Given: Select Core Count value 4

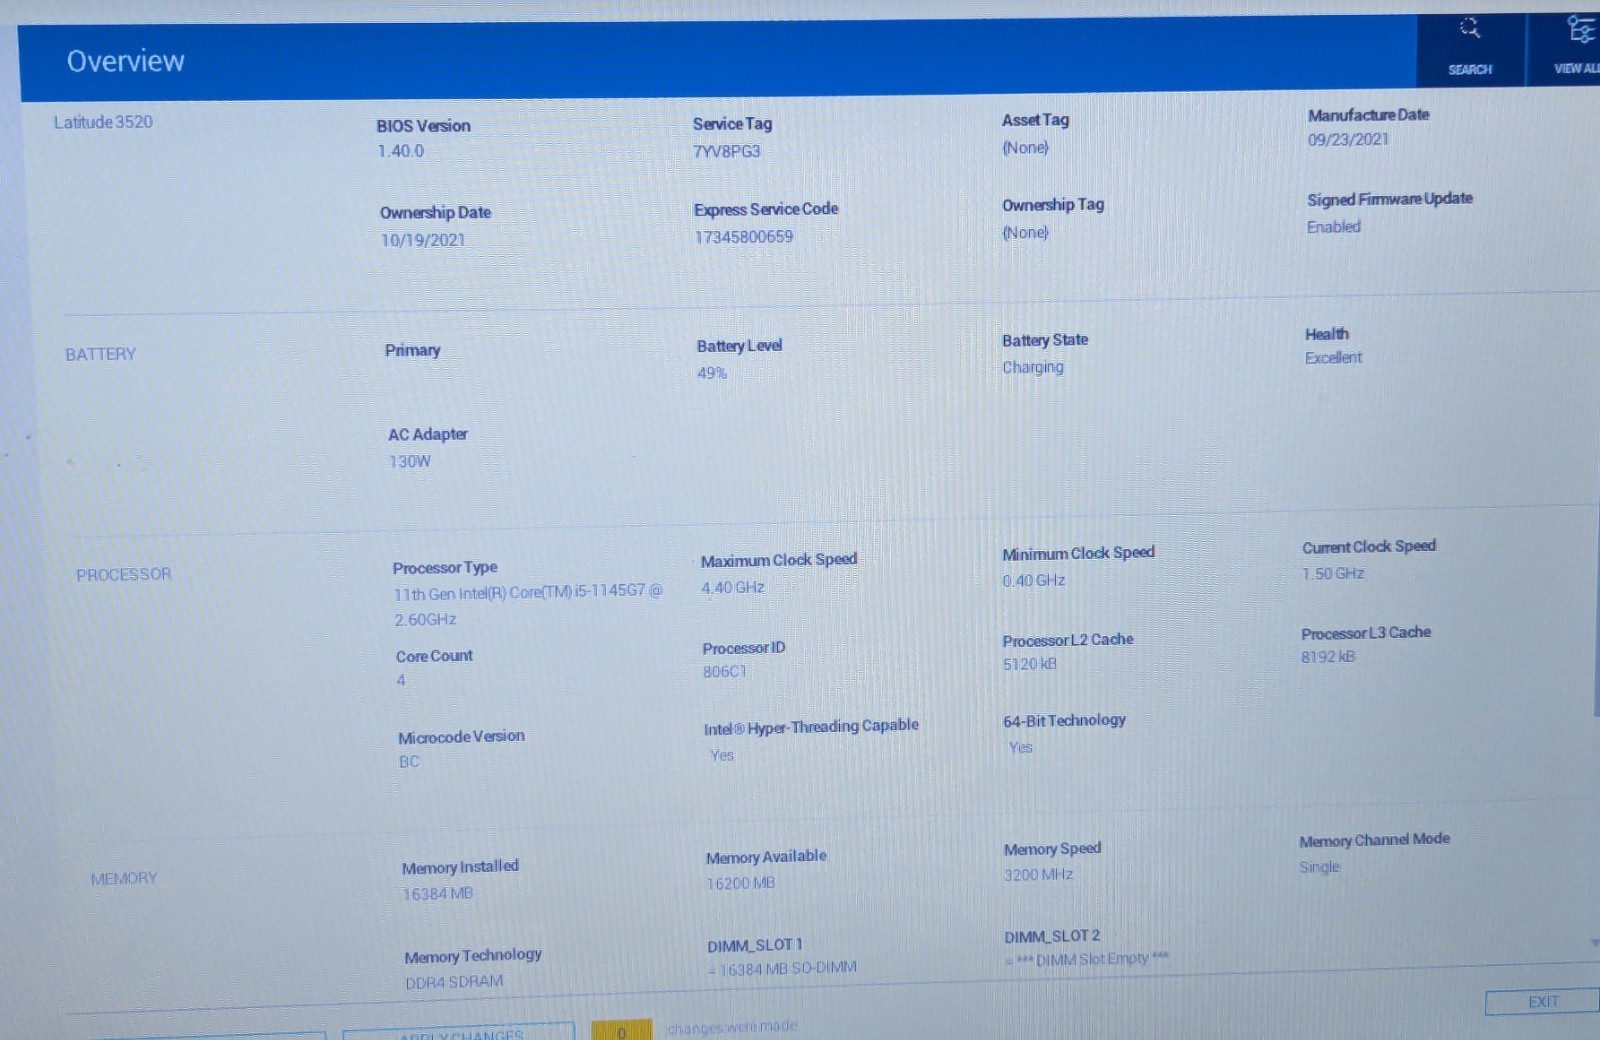Looking at the screenshot, I should [401, 680].
